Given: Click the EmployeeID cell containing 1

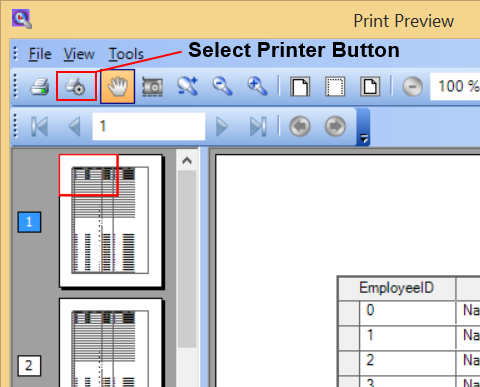Looking at the screenshot, I should [407, 337].
